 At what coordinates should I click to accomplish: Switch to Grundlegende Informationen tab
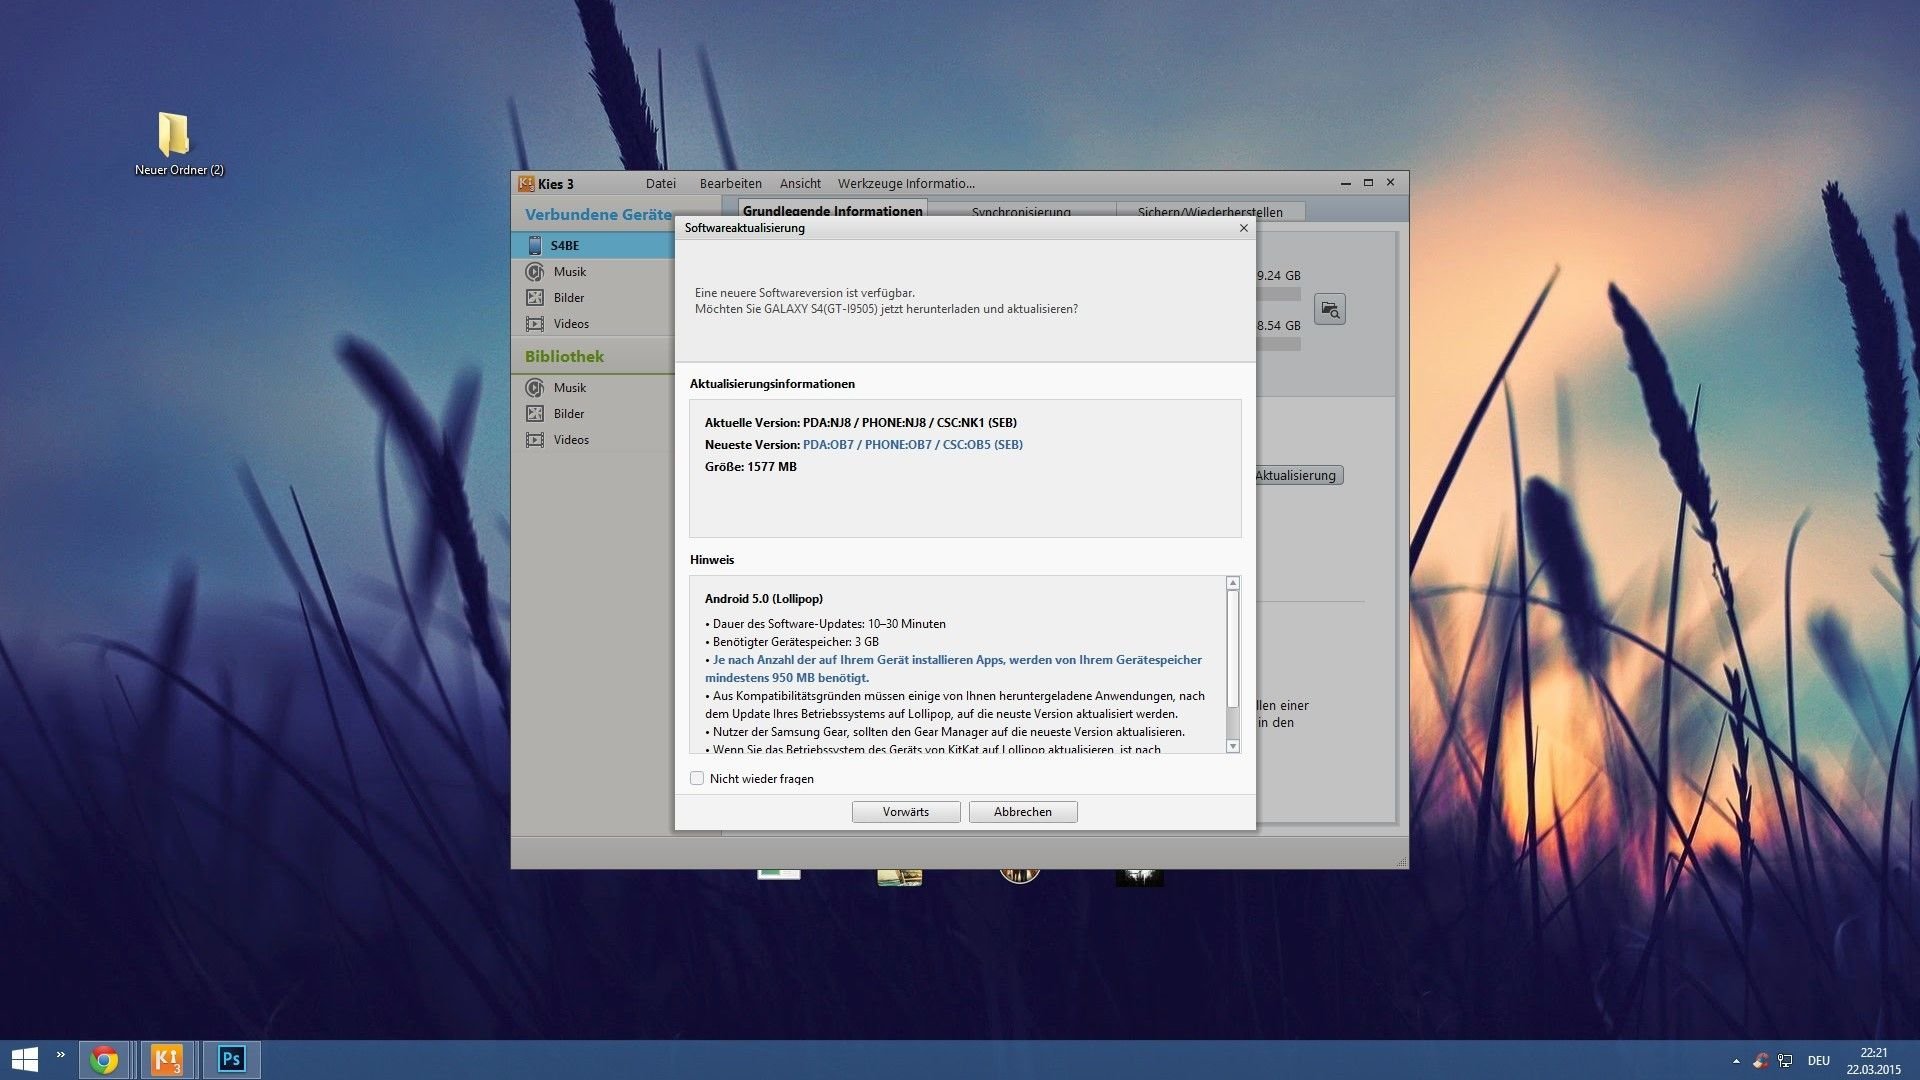pyautogui.click(x=833, y=210)
